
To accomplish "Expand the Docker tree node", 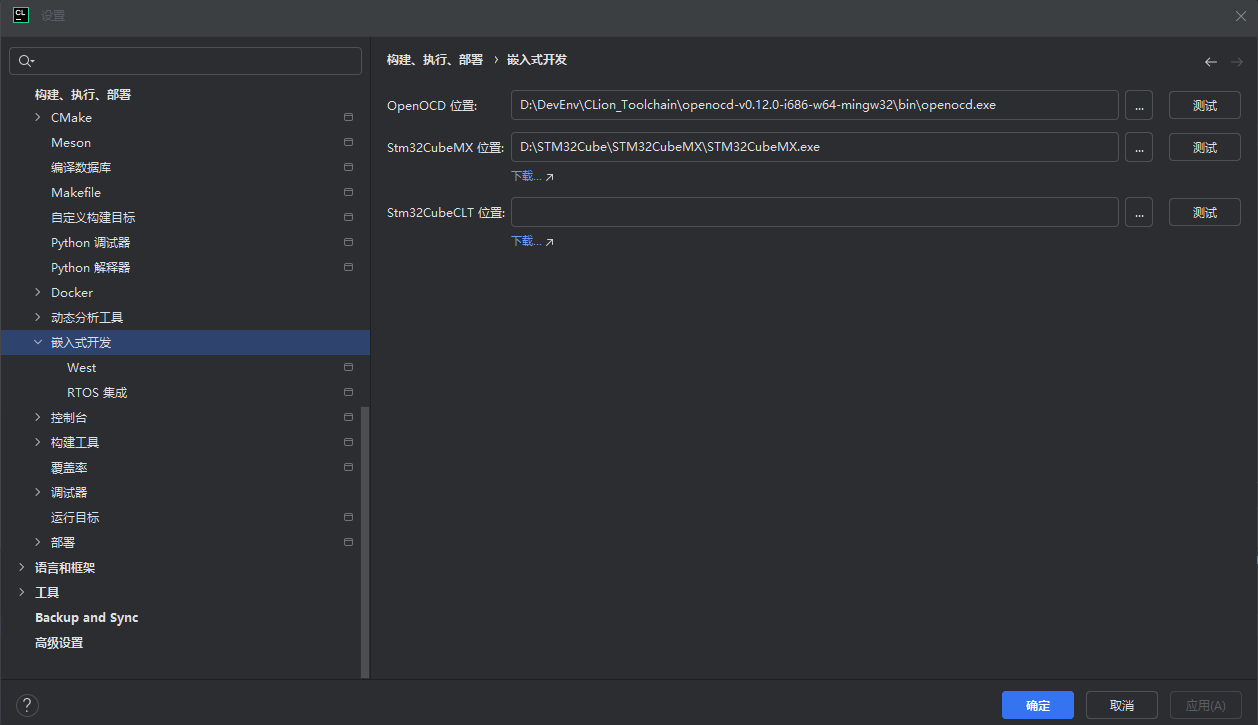I will pyautogui.click(x=38, y=292).
